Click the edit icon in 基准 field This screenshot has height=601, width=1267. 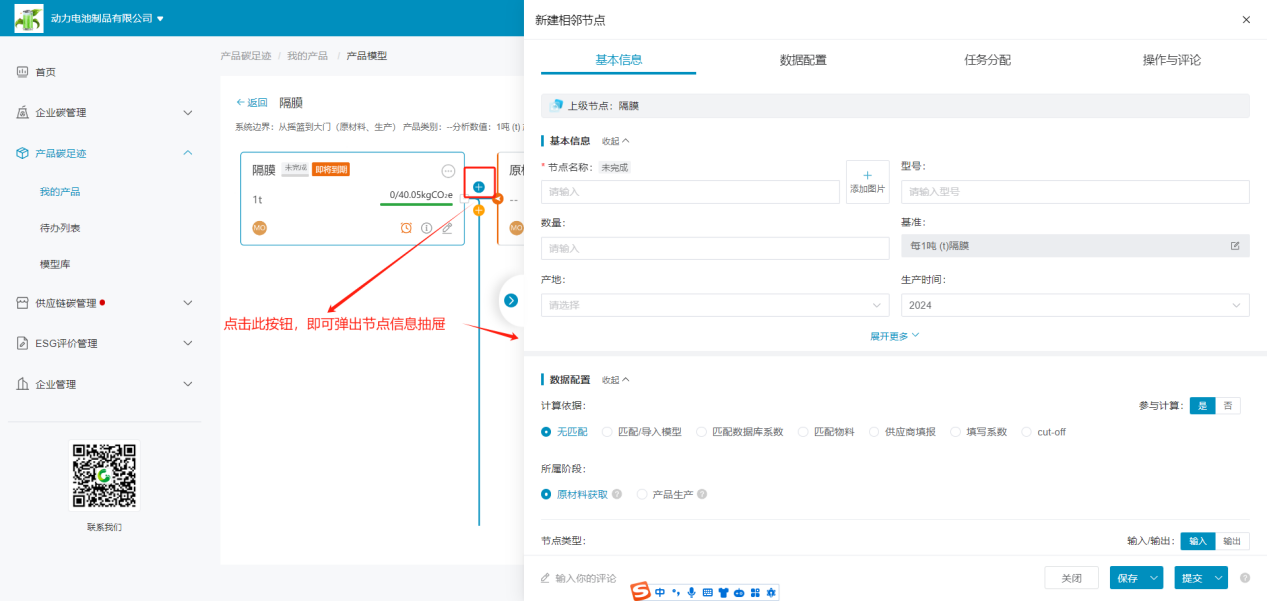click(1234, 246)
